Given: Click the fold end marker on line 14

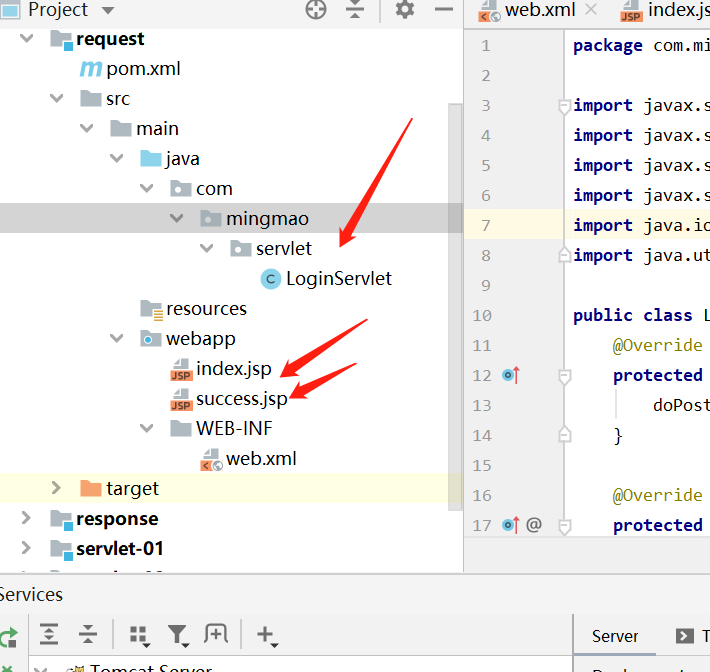Looking at the screenshot, I should click(x=564, y=434).
